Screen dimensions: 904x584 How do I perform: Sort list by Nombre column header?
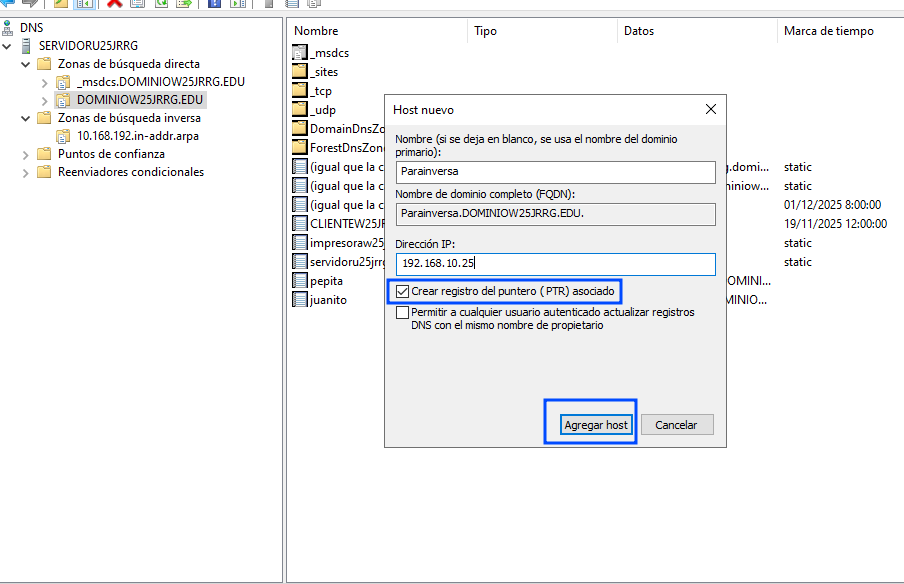[378, 31]
